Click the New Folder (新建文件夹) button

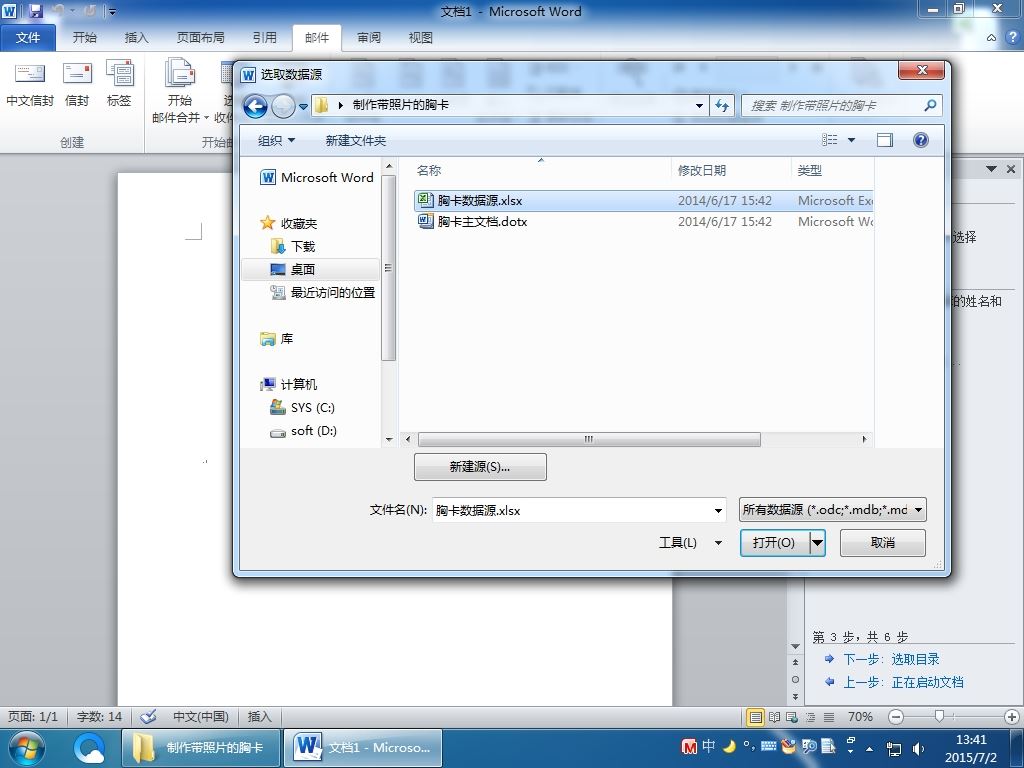pos(356,140)
